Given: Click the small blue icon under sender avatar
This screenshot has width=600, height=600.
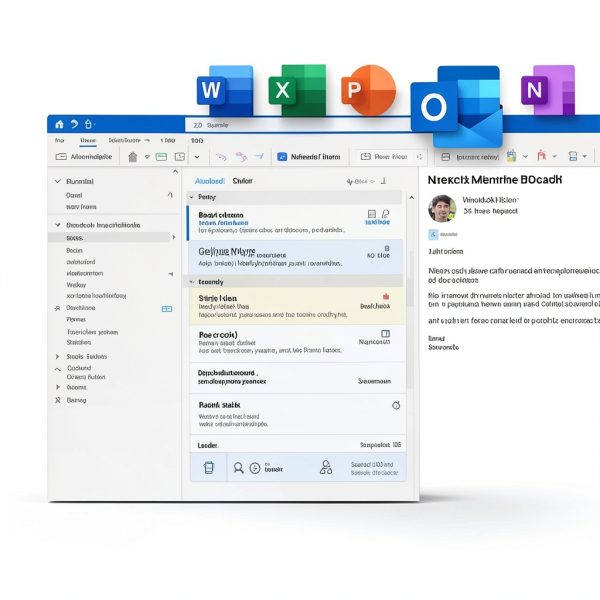Looking at the screenshot, I should 433,235.
